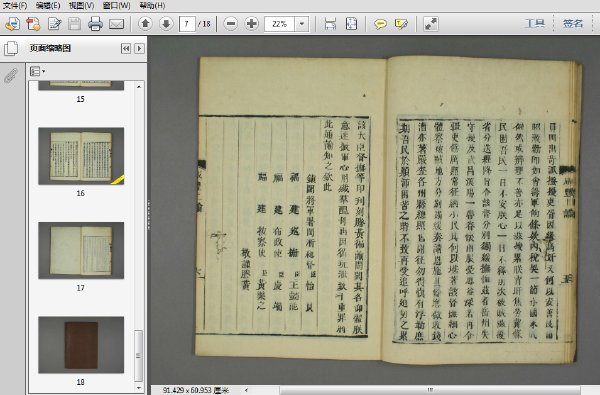Select page 18 thumbnail
Screen dimensions: 600x395
[x=81, y=344]
